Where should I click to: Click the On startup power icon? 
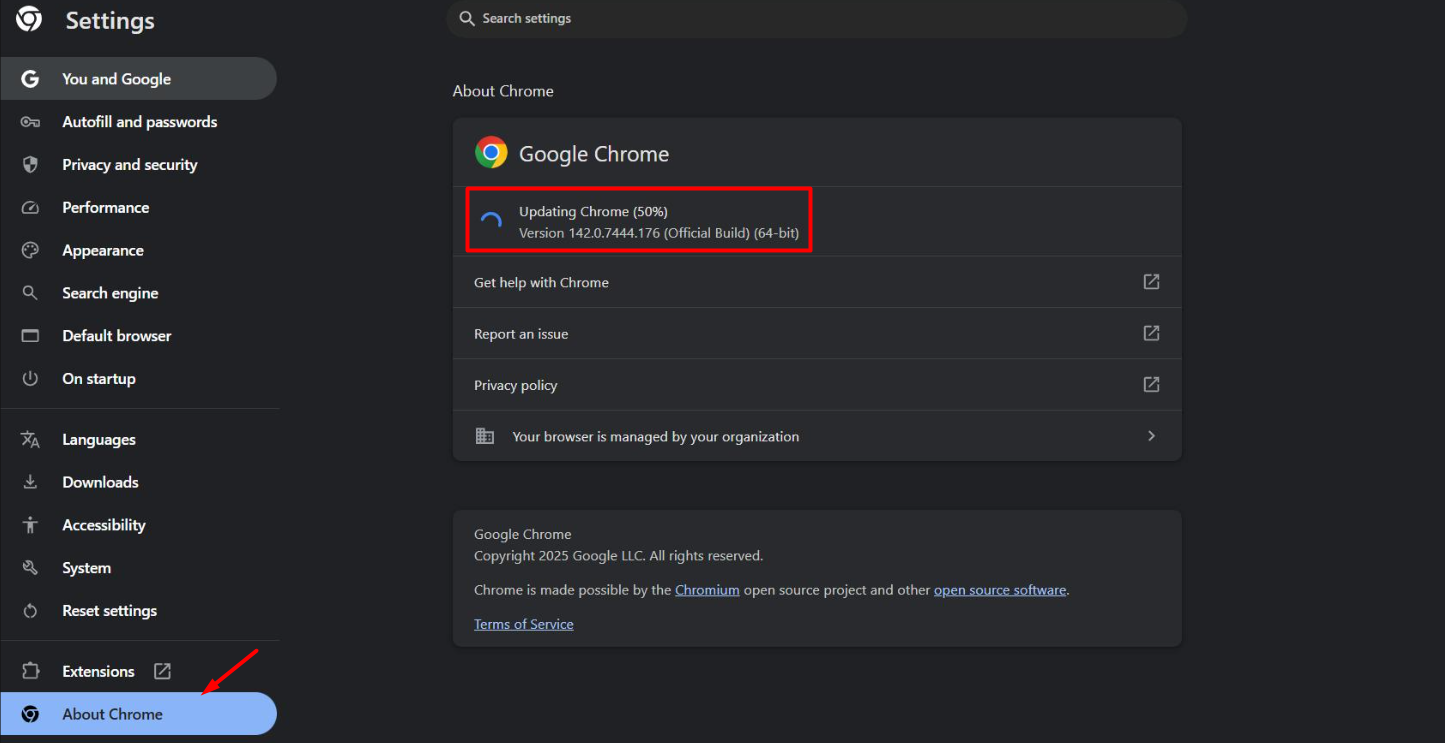[x=30, y=379]
